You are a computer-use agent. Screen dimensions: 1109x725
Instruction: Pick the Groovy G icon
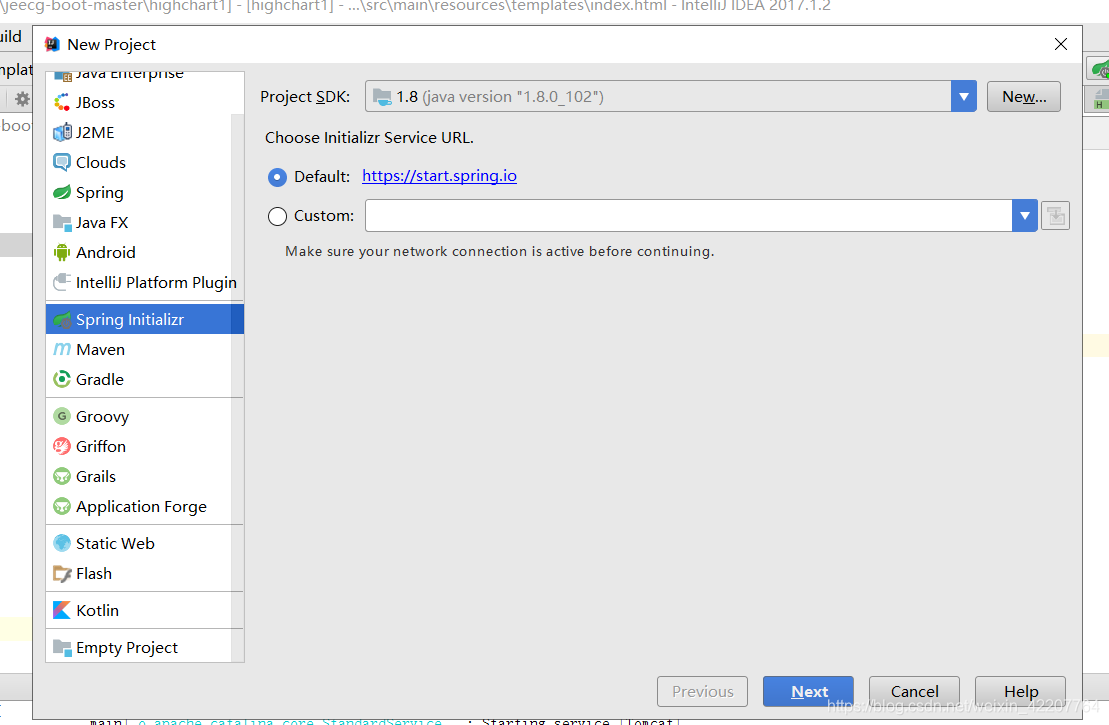[62, 416]
